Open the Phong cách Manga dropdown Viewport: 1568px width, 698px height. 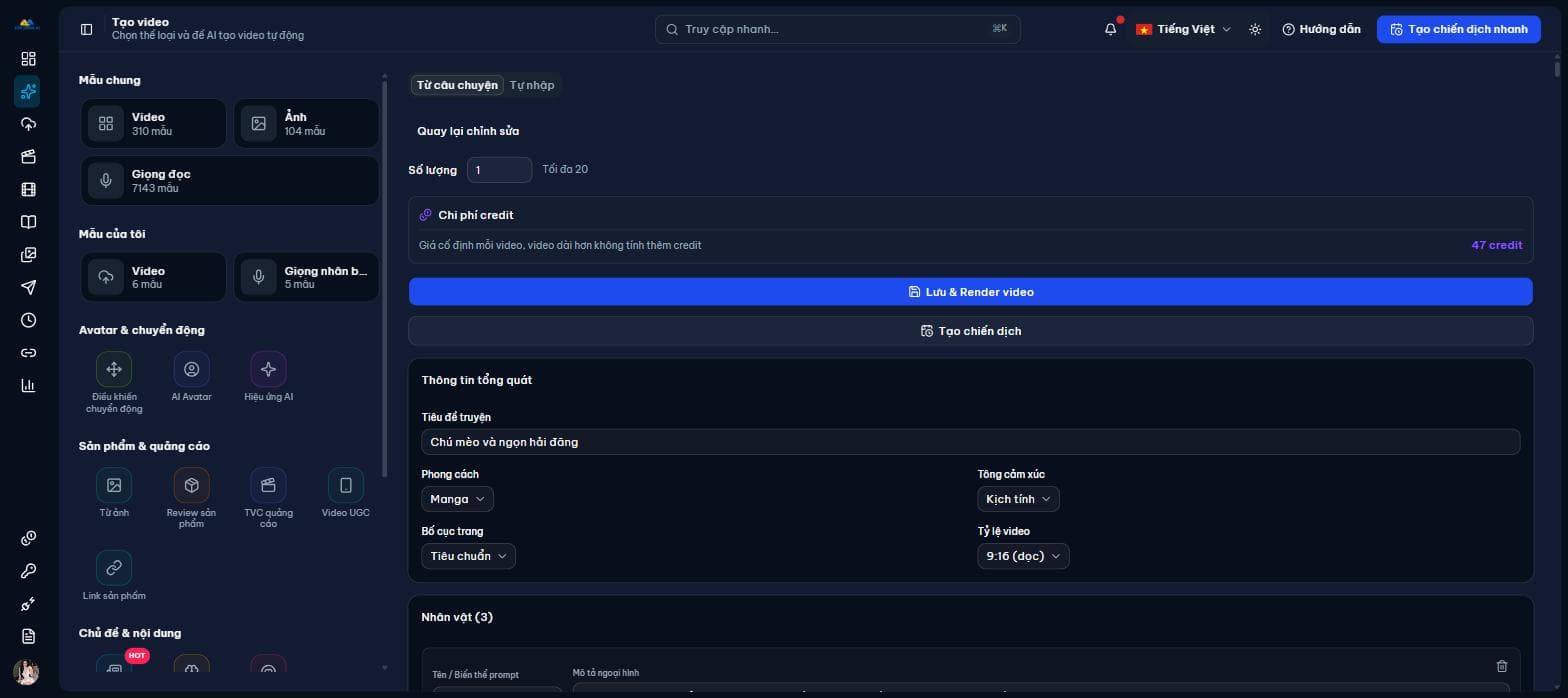(x=457, y=499)
